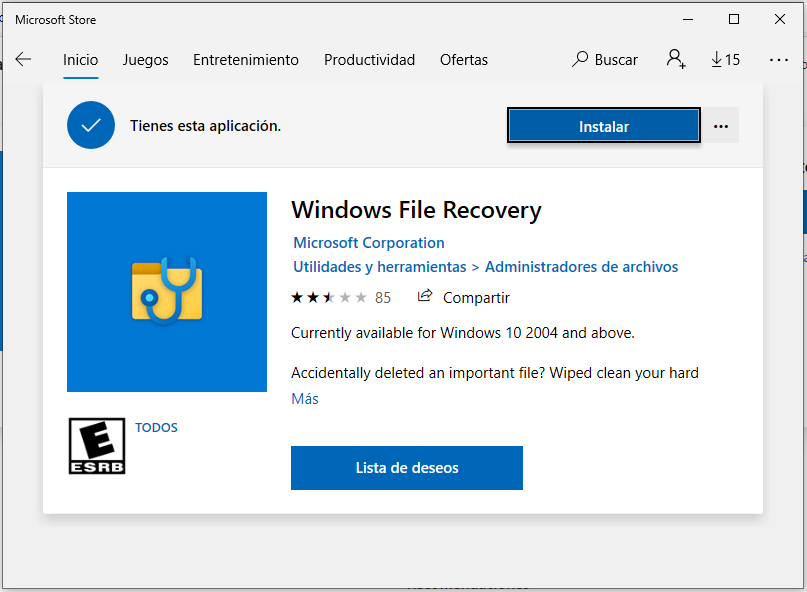
Task: Close the Microsoft Store window
Action: (x=780, y=20)
